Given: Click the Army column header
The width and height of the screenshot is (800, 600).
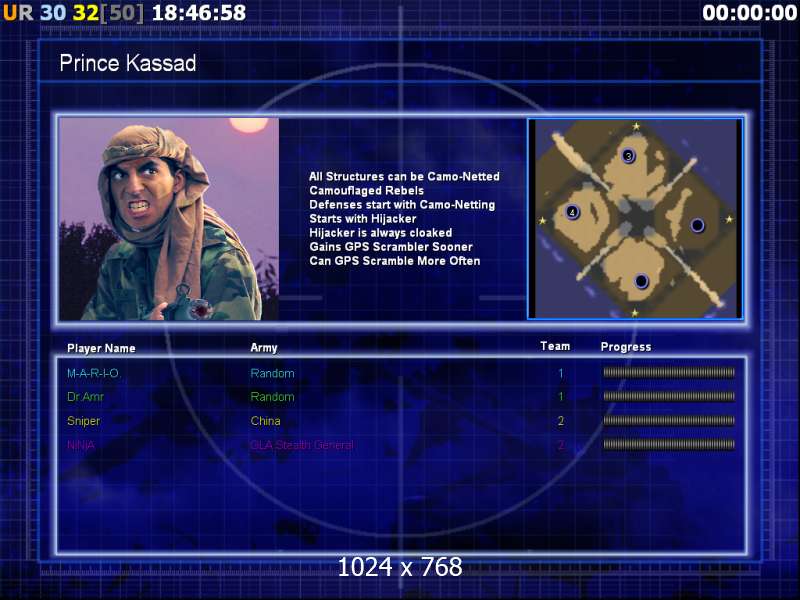Looking at the screenshot, I should [x=264, y=348].
